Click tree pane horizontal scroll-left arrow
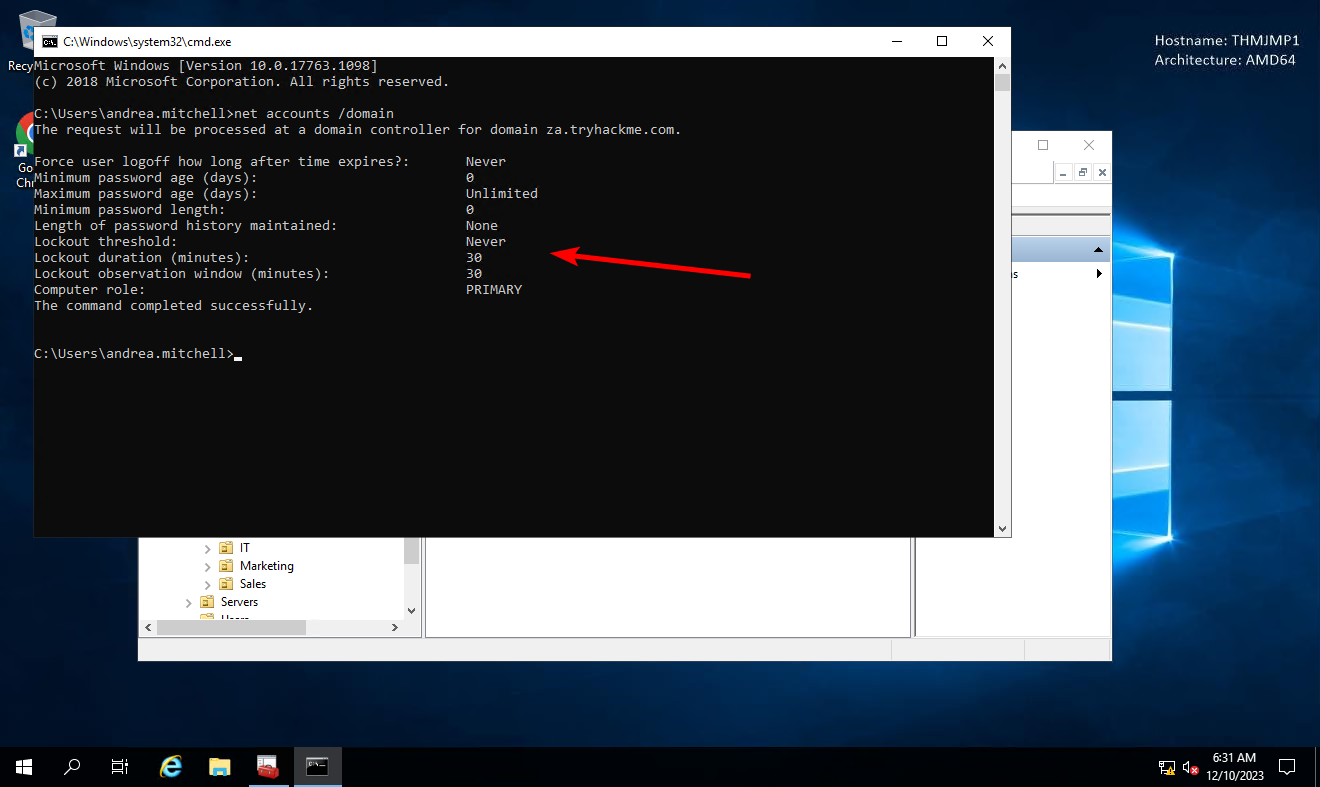1320x787 pixels. tap(149, 627)
